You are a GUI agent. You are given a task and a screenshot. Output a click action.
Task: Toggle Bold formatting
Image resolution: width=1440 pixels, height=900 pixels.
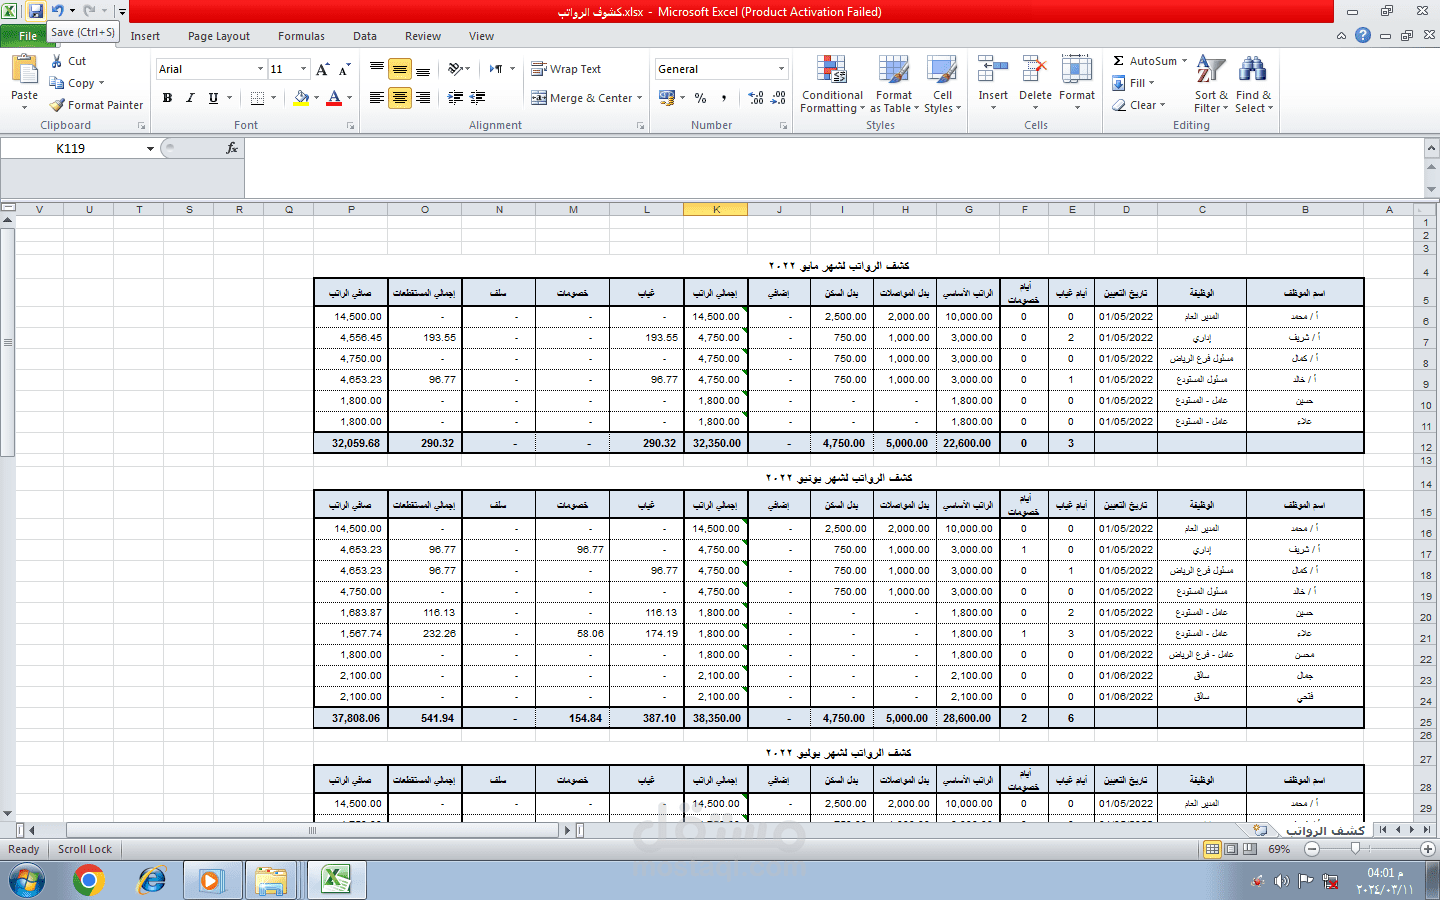167,98
